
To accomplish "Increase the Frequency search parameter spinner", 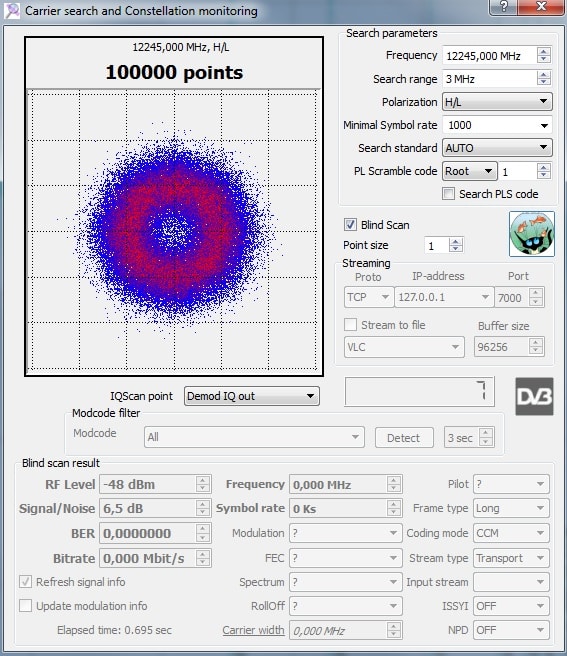I will pyautogui.click(x=544, y=51).
